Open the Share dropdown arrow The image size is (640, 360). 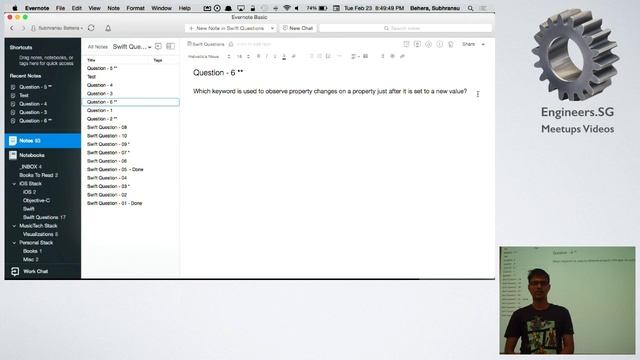pyautogui.click(x=483, y=44)
